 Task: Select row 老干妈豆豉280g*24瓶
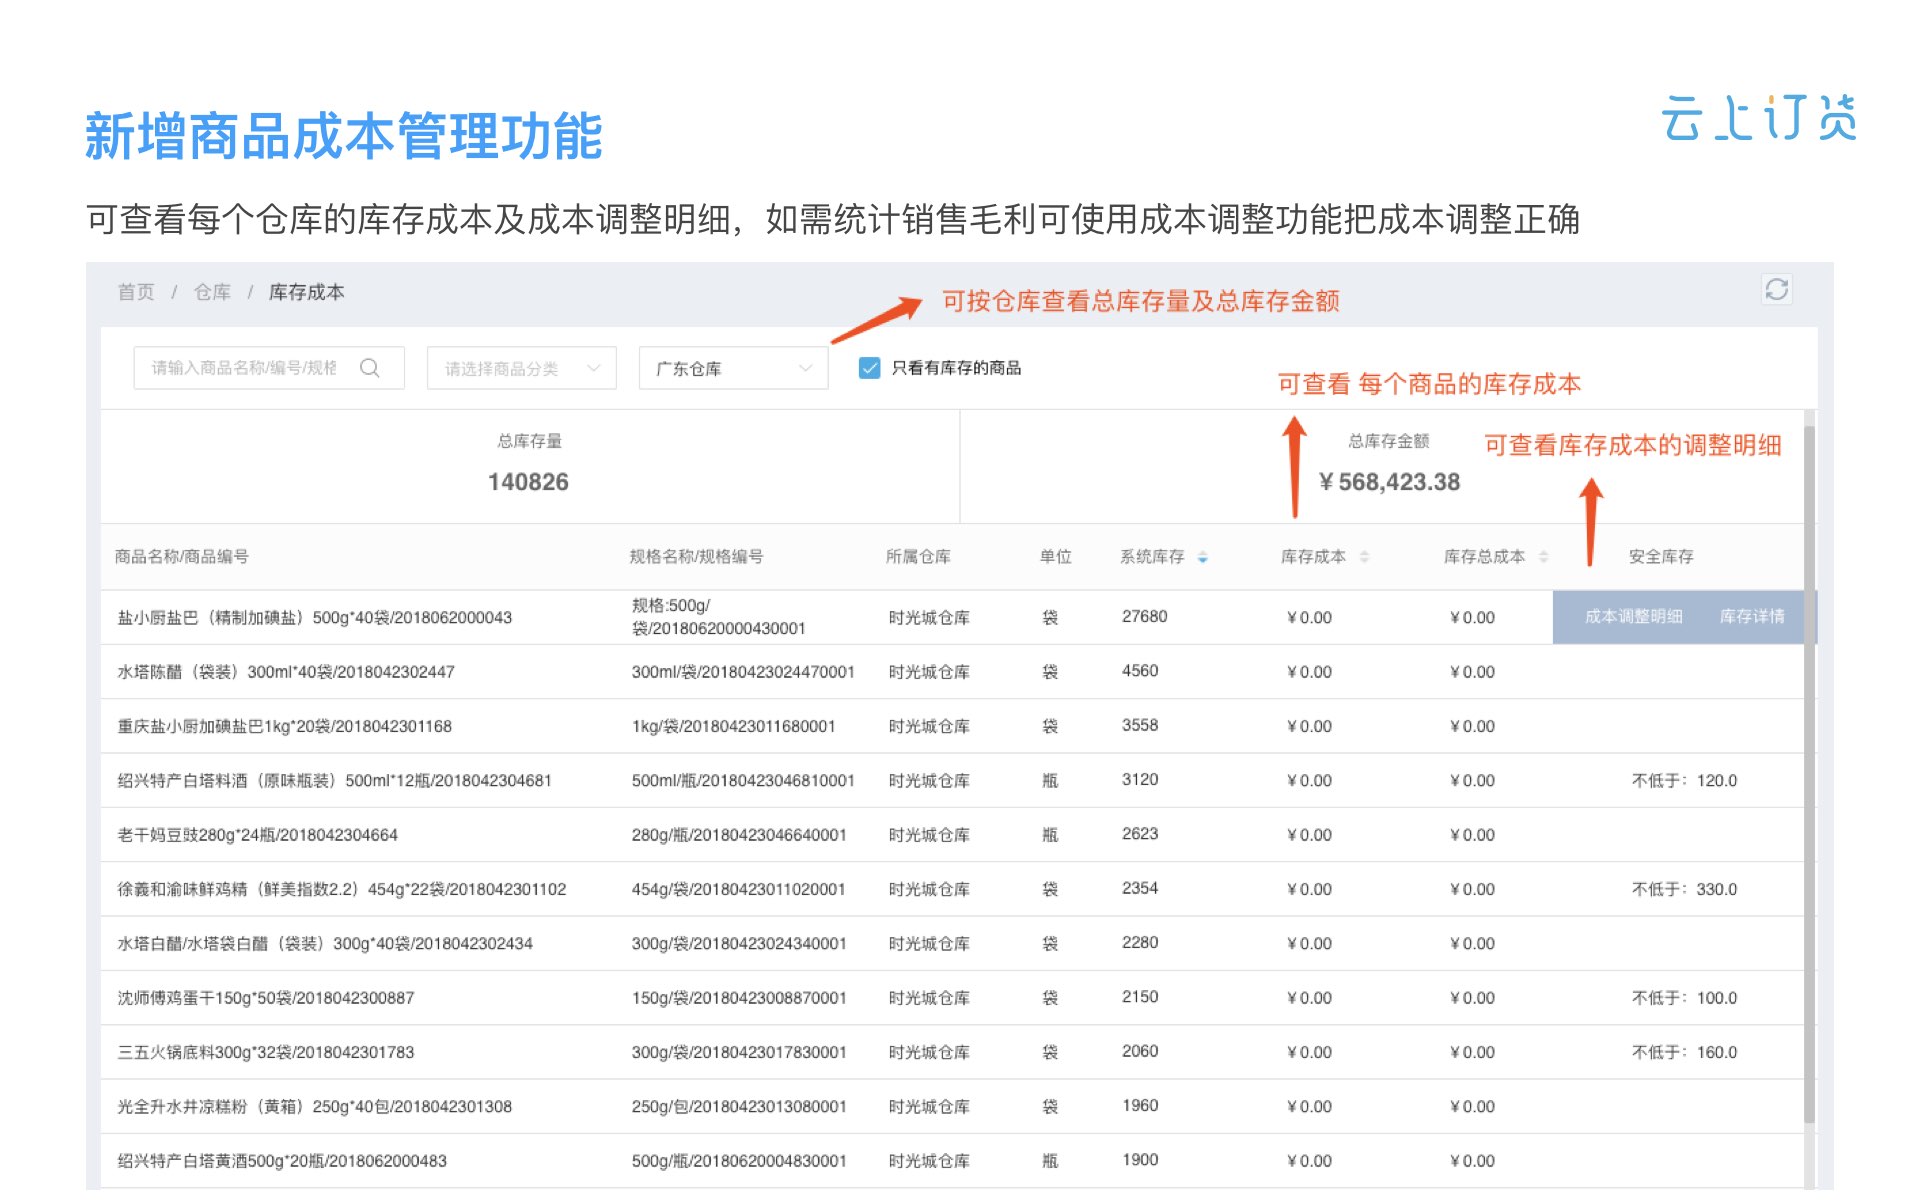click(952, 835)
